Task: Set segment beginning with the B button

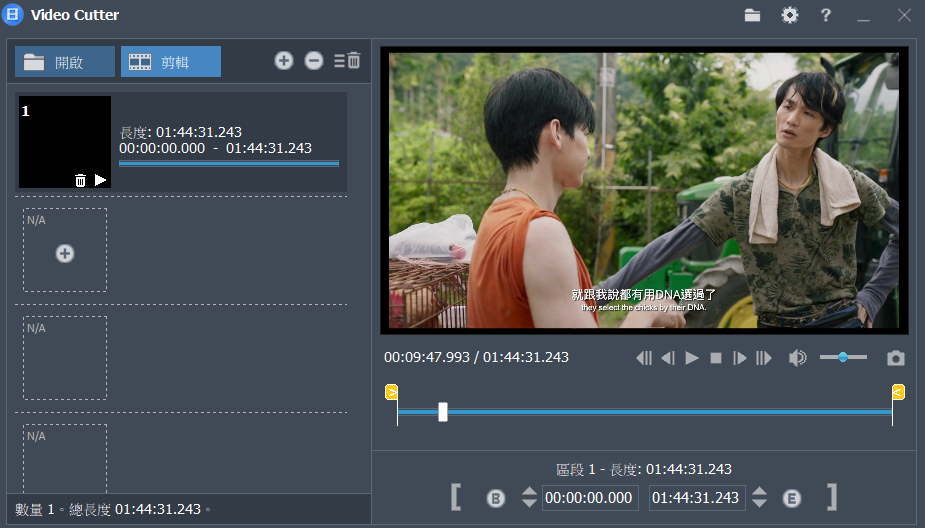Action: click(496, 498)
